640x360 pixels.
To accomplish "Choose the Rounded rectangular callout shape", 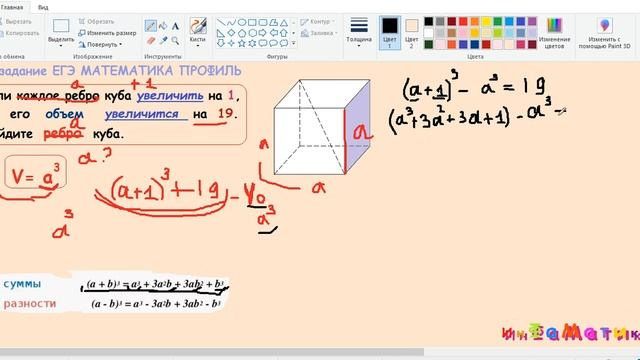I will pos(263,43).
